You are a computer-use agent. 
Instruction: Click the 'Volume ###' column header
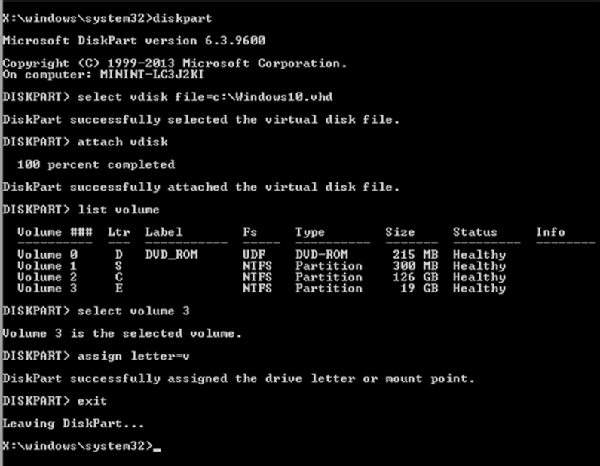coord(55,232)
